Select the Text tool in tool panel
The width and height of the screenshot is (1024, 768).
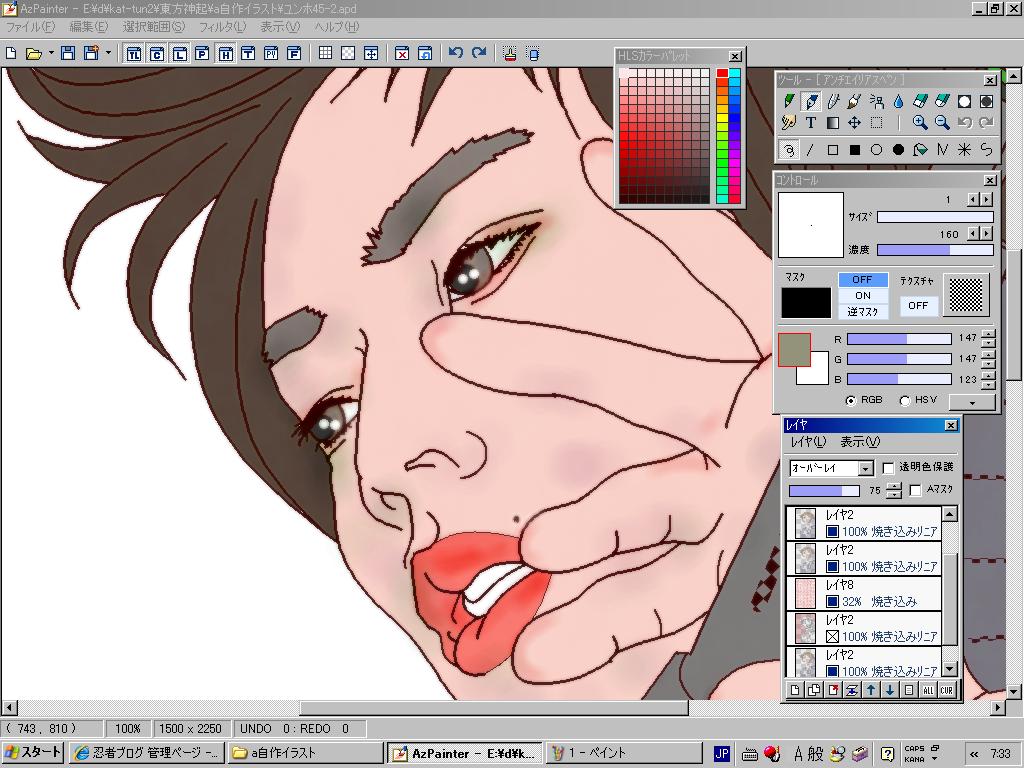click(x=811, y=123)
